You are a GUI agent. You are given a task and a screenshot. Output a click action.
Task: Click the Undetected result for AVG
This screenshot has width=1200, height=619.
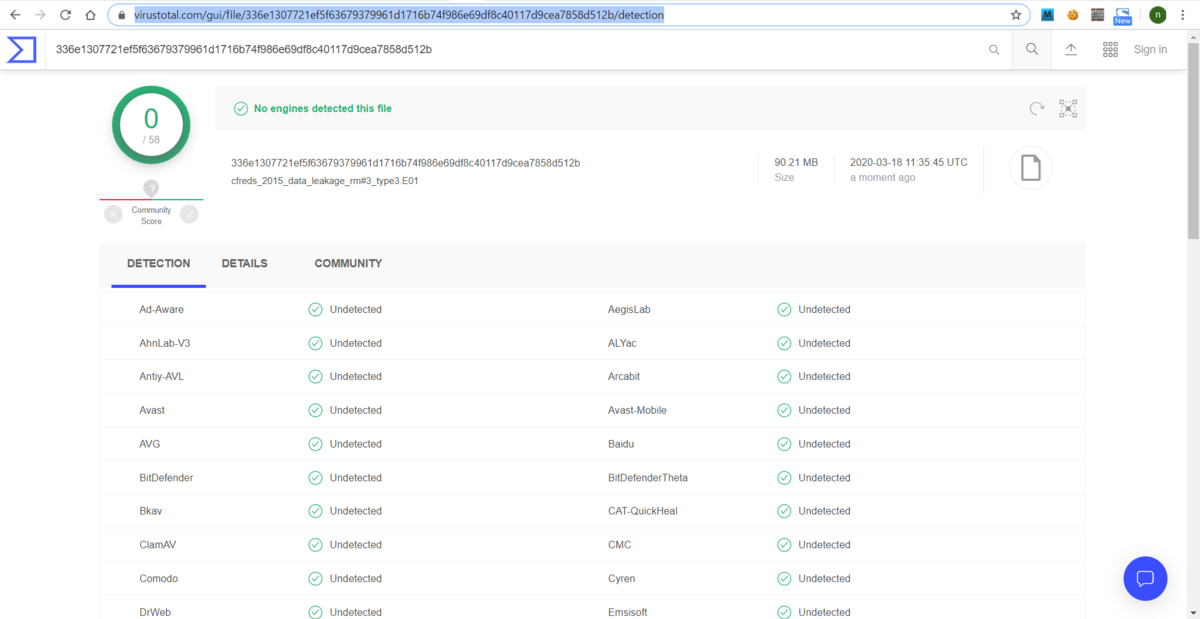(356, 444)
